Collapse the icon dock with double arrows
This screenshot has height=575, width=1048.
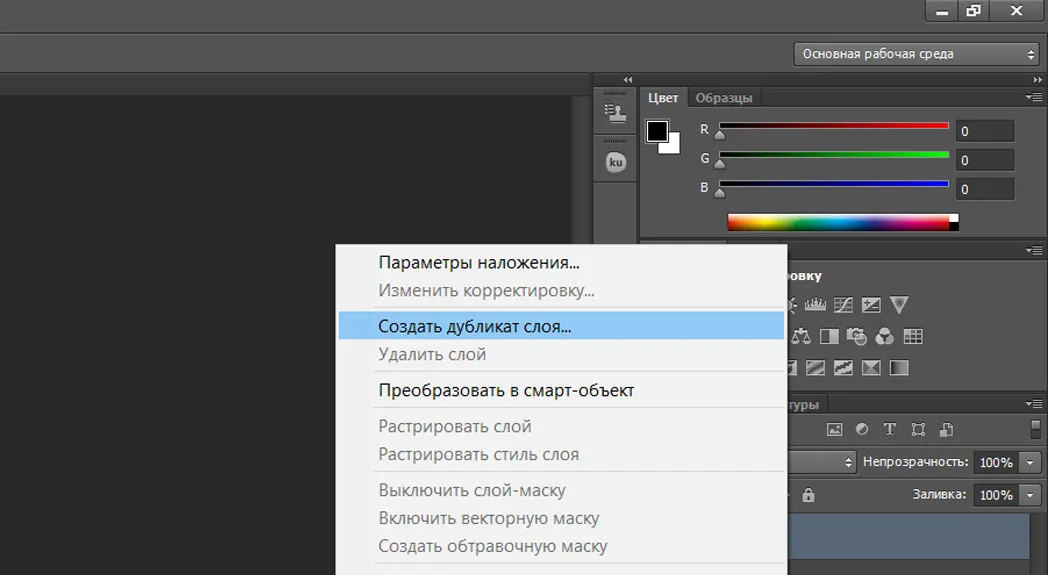tap(628, 80)
